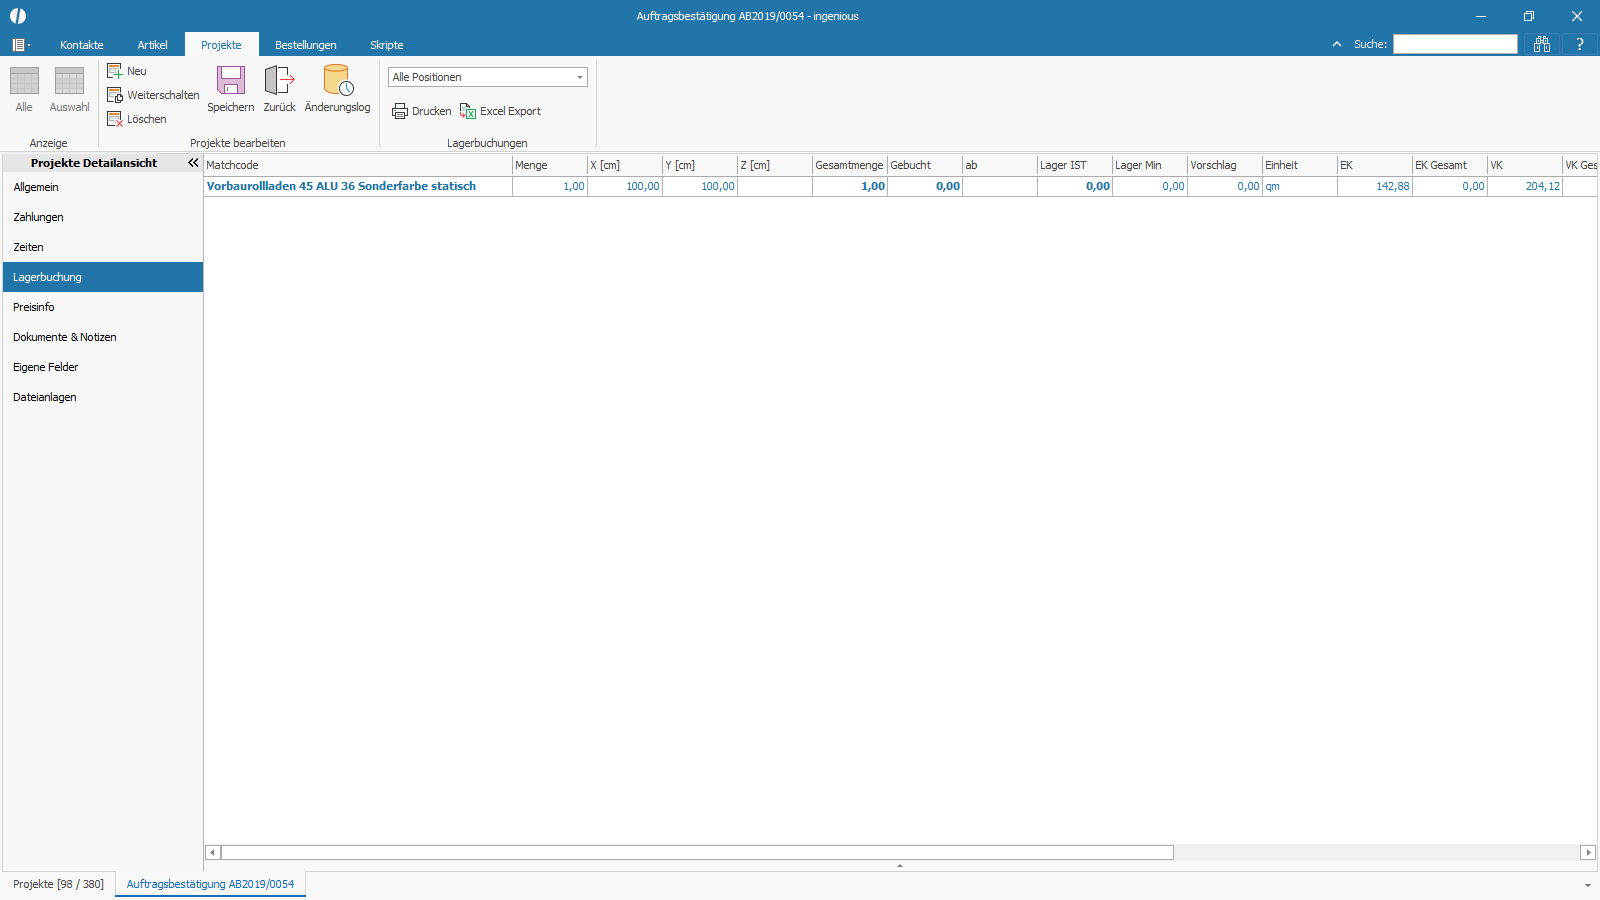This screenshot has width=1600, height=900.
Task: Open the Zahlungen section
Action: pyautogui.click(x=103, y=217)
